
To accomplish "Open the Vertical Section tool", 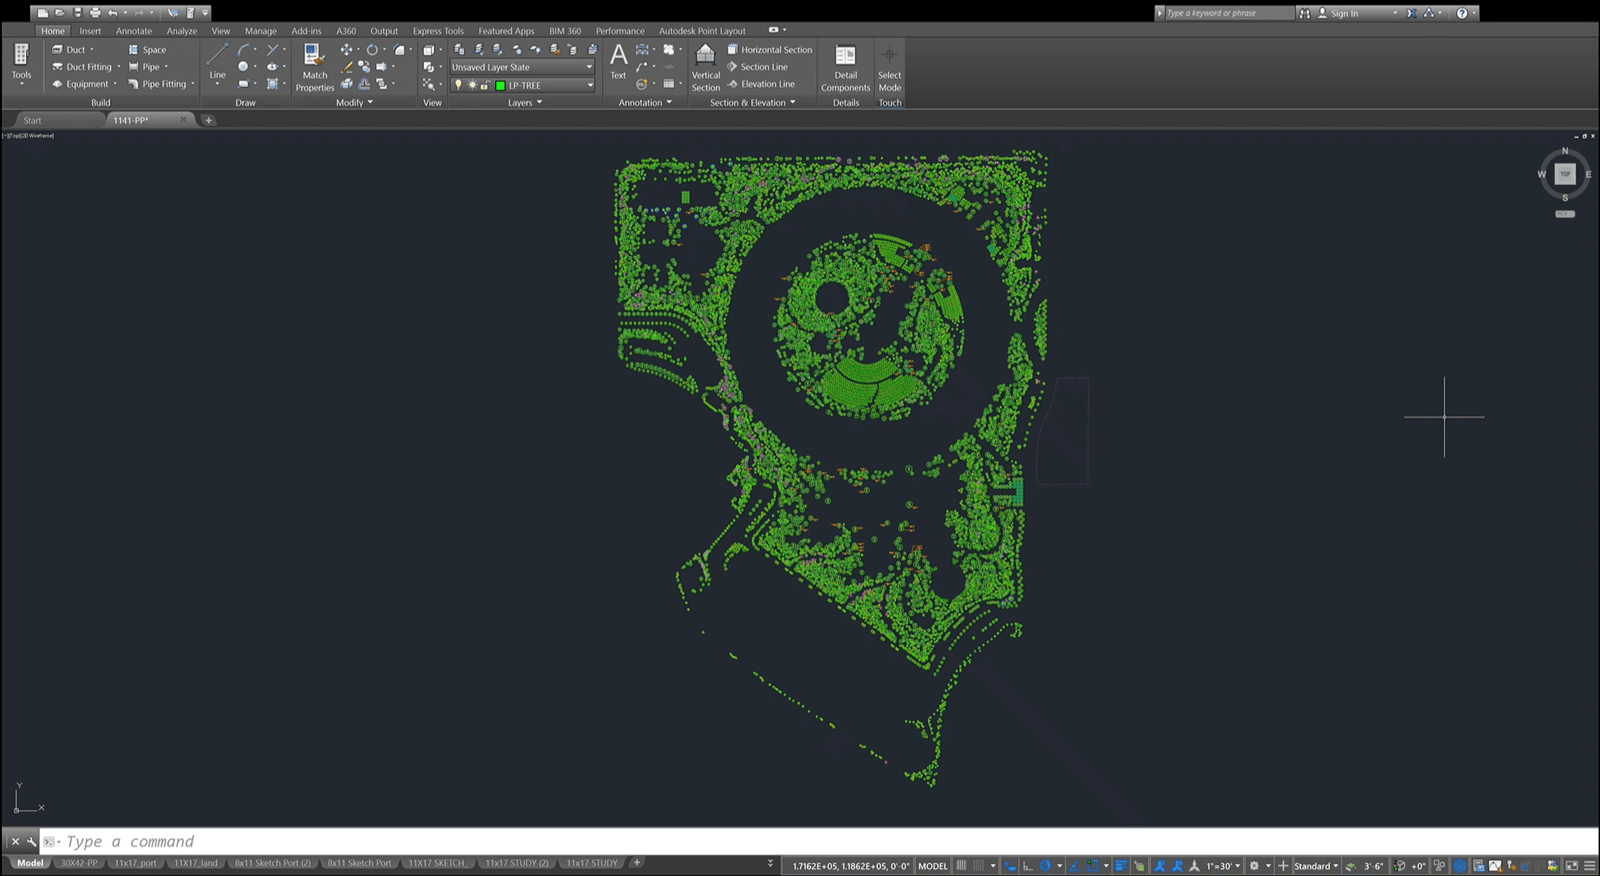I will click(706, 67).
